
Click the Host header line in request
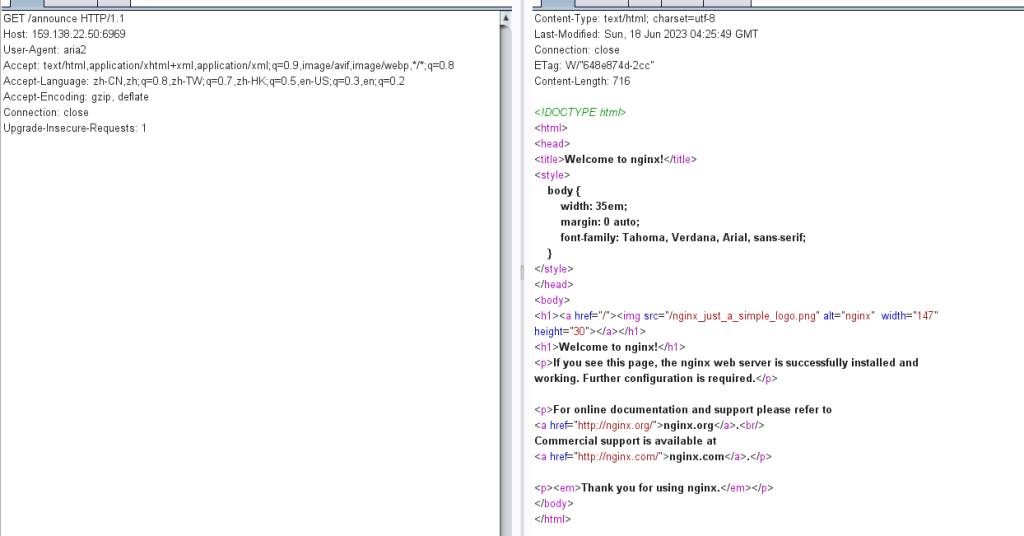pyautogui.click(x=64, y=34)
